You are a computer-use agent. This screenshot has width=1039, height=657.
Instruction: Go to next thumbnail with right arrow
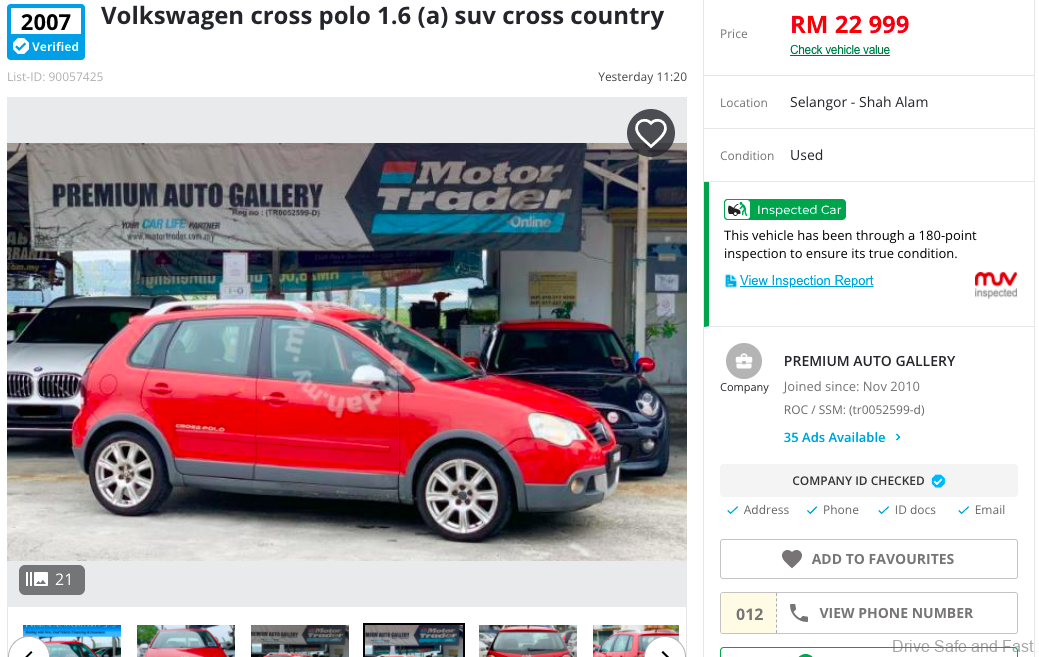665,650
